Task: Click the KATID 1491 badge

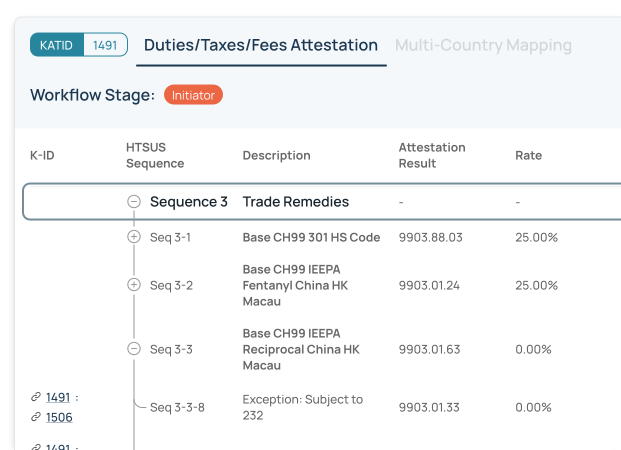Action: pyautogui.click(x=79, y=45)
